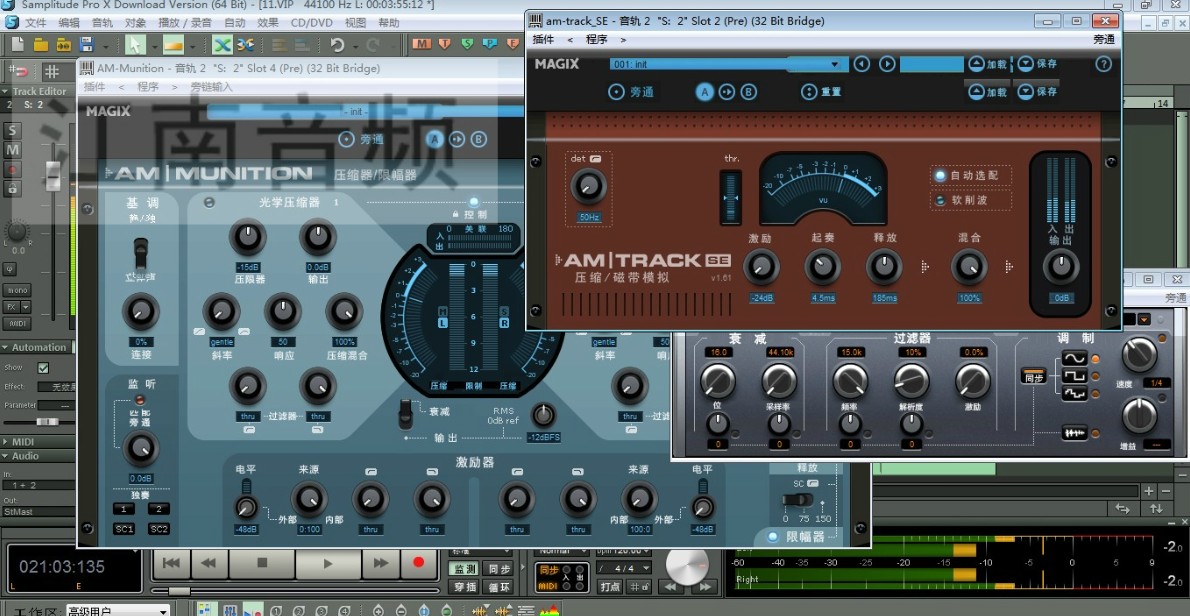Open the 编辑 Edit menu
This screenshot has height=616, width=1190.
click(x=69, y=23)
